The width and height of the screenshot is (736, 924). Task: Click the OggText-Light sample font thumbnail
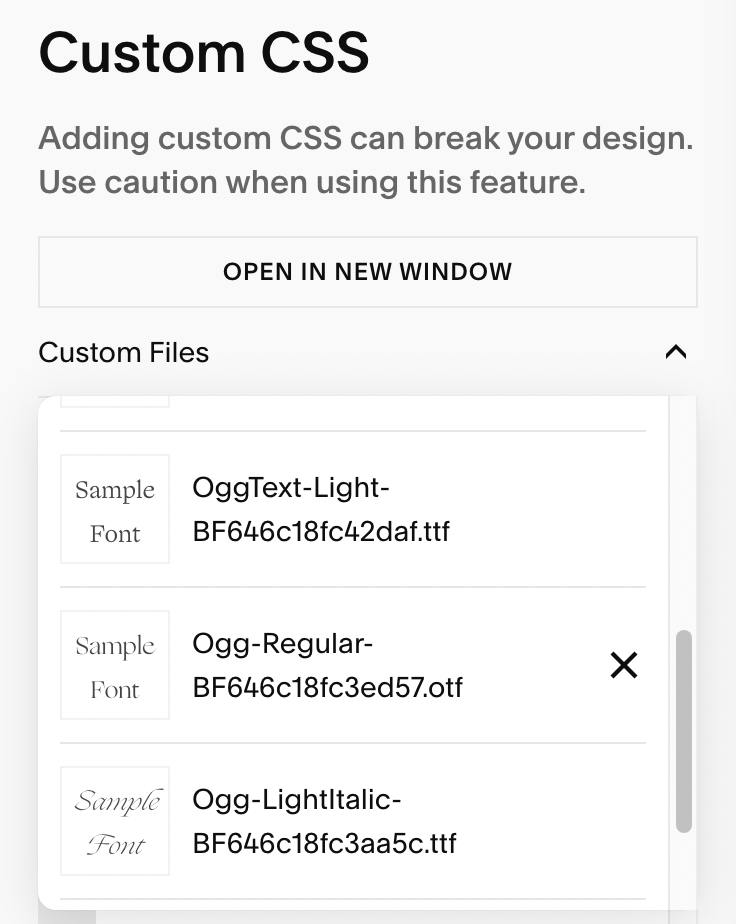tap(115, 509)
